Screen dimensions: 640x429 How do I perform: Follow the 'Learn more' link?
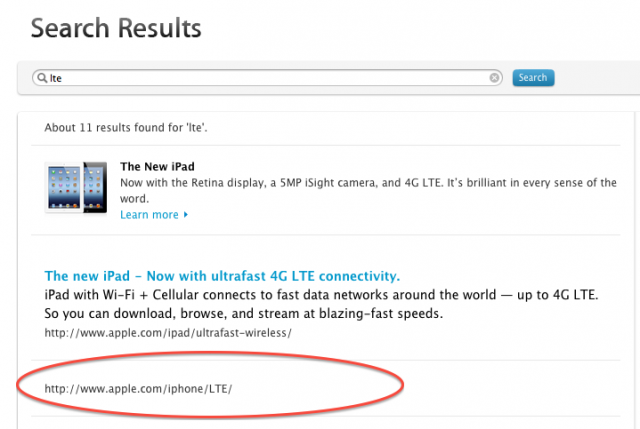[x=150, y=215]
